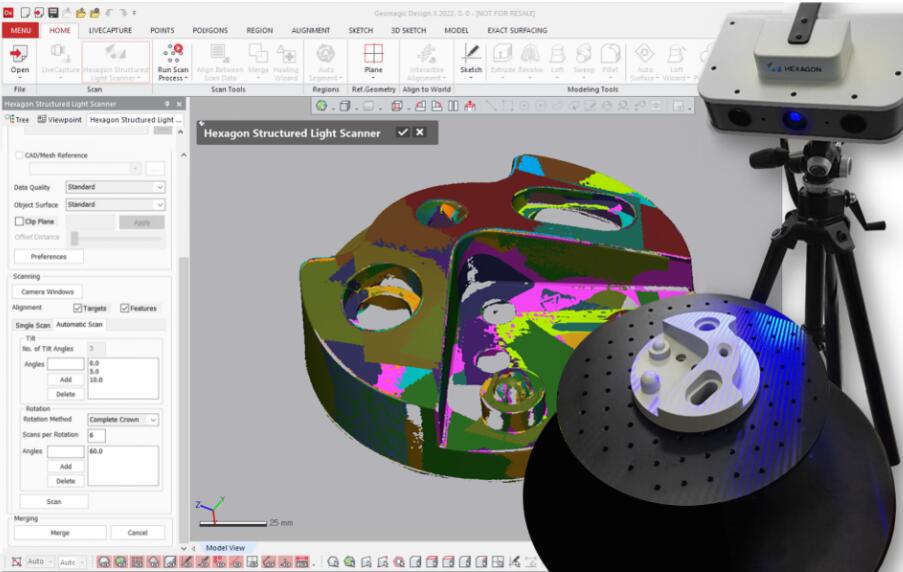Click the first red-highlighted mesh icon in the bottom toolbar
Screen dimensions: 903x572
coord(104,562)
